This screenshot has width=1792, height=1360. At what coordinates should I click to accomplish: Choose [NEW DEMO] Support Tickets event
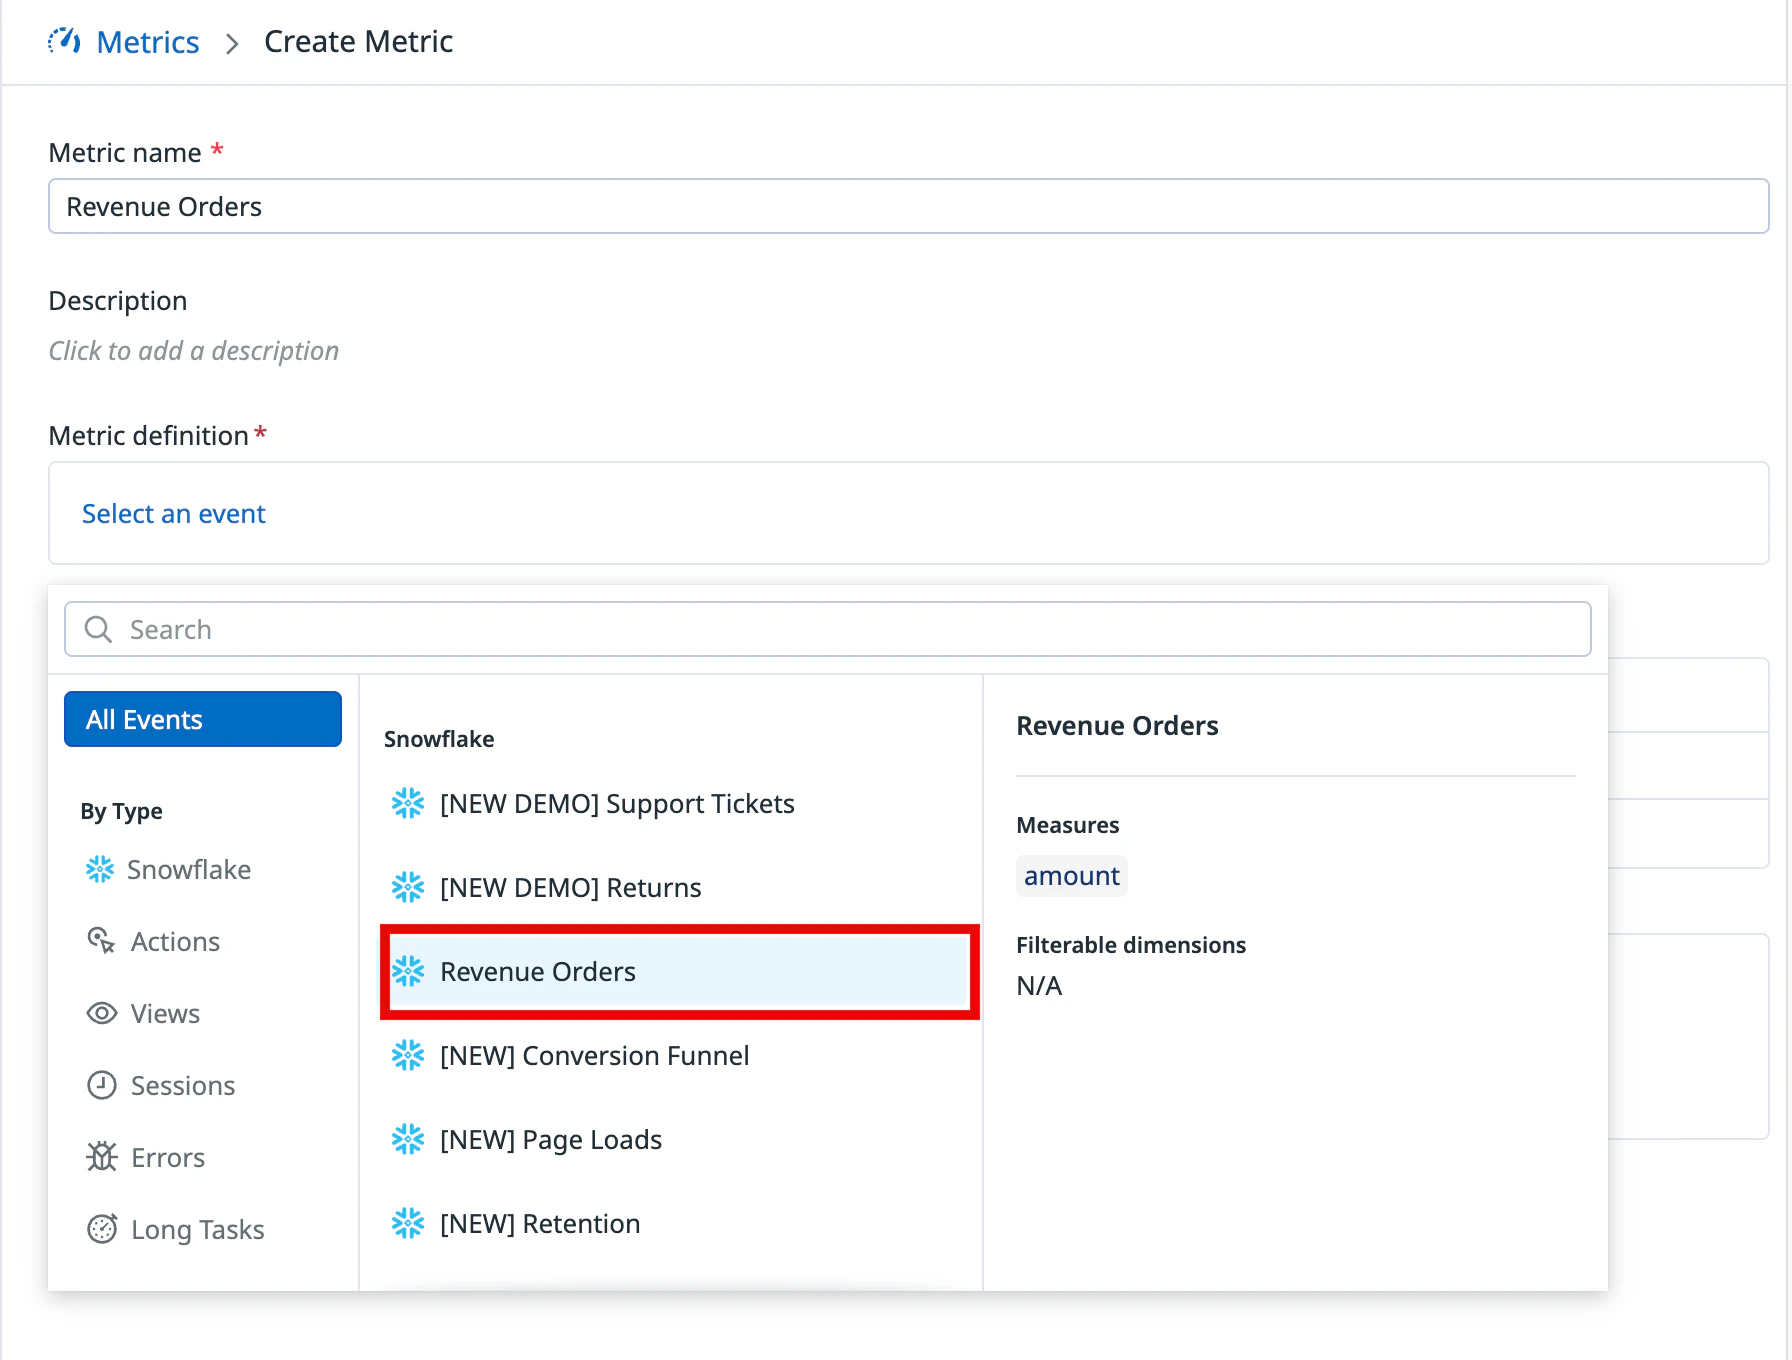(616, 804)
